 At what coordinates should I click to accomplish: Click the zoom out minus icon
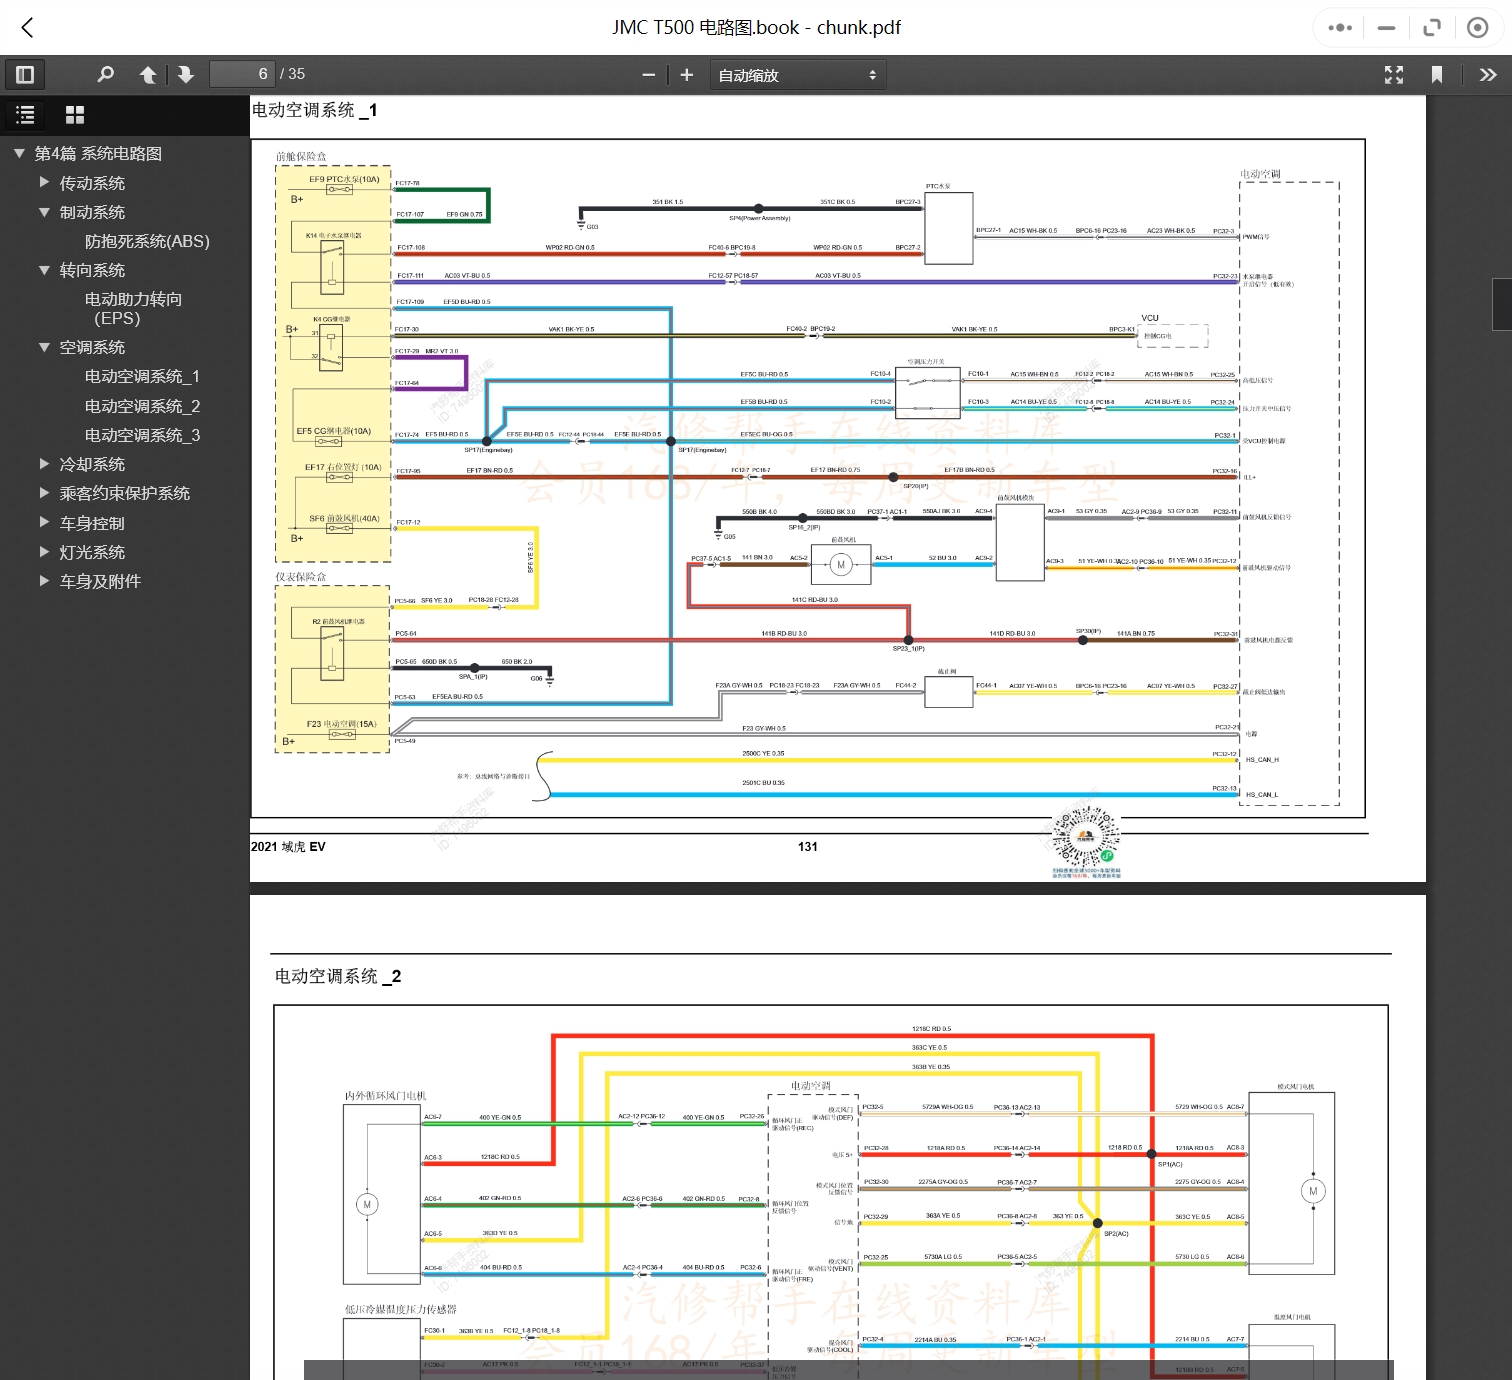click(648, 75)
